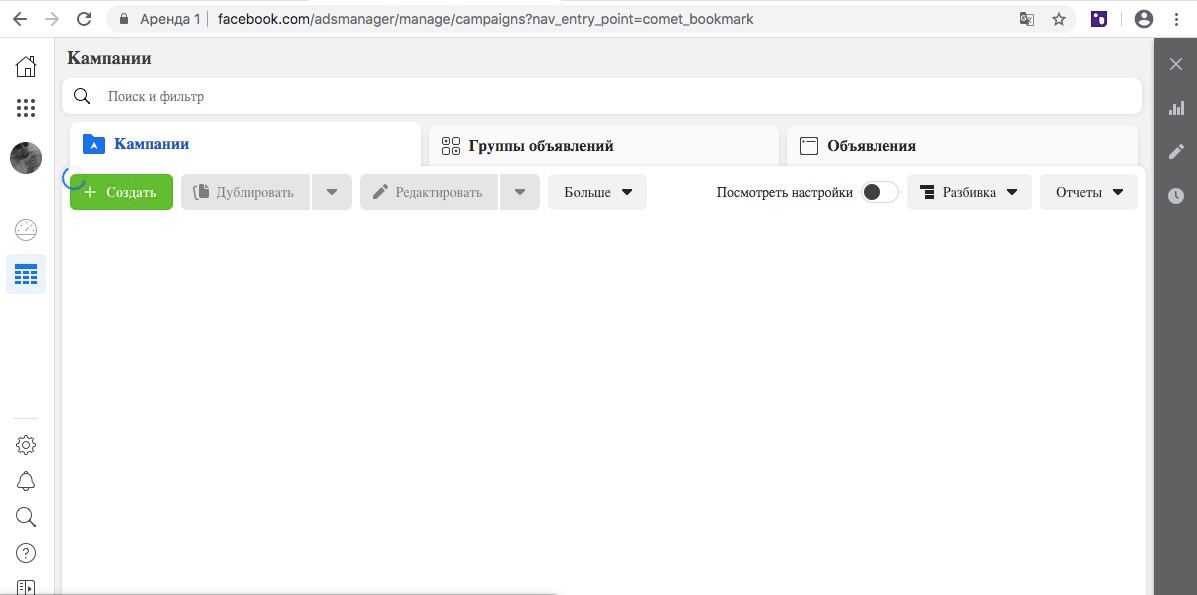
Task: Open the account profile avatar
Action: point(26,158)
